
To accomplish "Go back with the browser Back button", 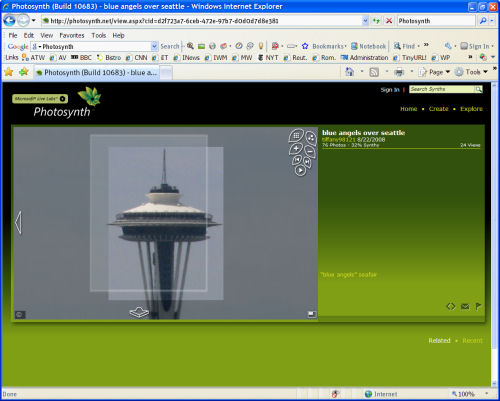I will click(x=9, y=21).
